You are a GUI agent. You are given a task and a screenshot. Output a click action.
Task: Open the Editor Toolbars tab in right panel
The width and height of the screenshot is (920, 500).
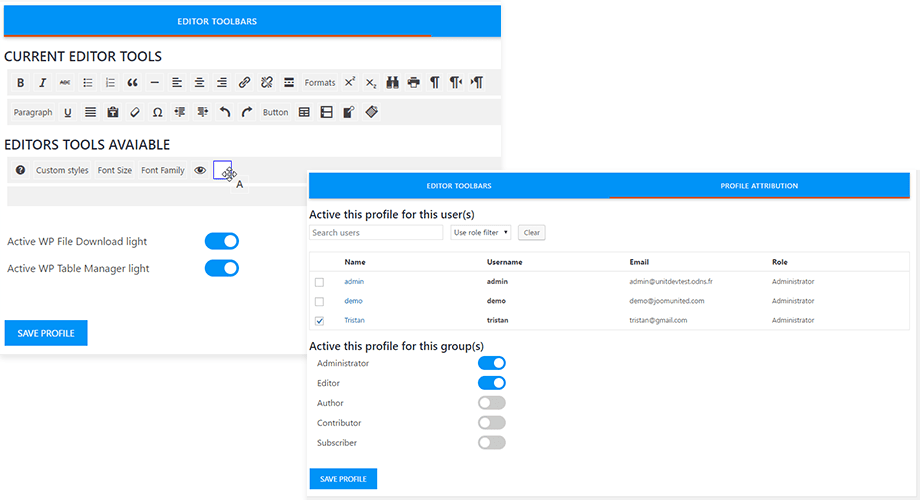pyautogui.click(x=459, y=186)
